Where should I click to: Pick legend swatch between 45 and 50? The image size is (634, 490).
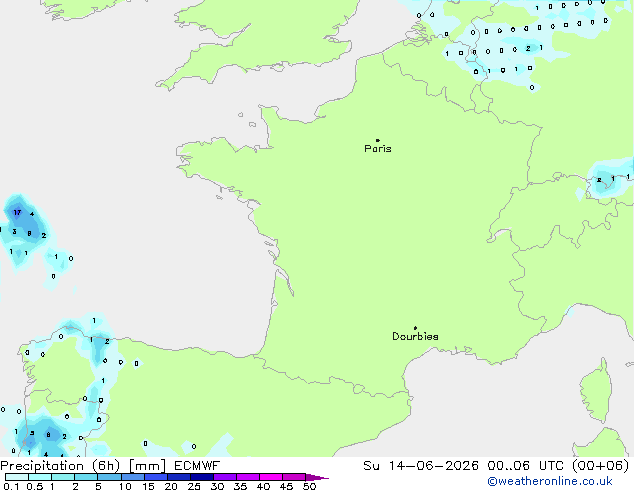coord(294,477)
